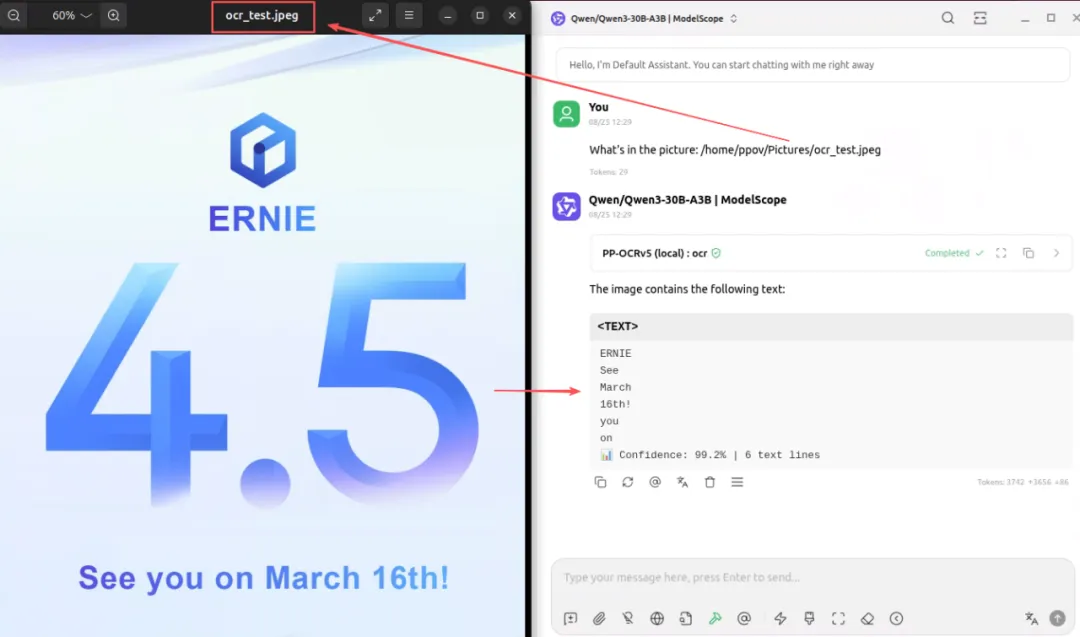The image size is (1080, 637).
Task: Open more options menu under assistant reply
Action: pos(738,482)
